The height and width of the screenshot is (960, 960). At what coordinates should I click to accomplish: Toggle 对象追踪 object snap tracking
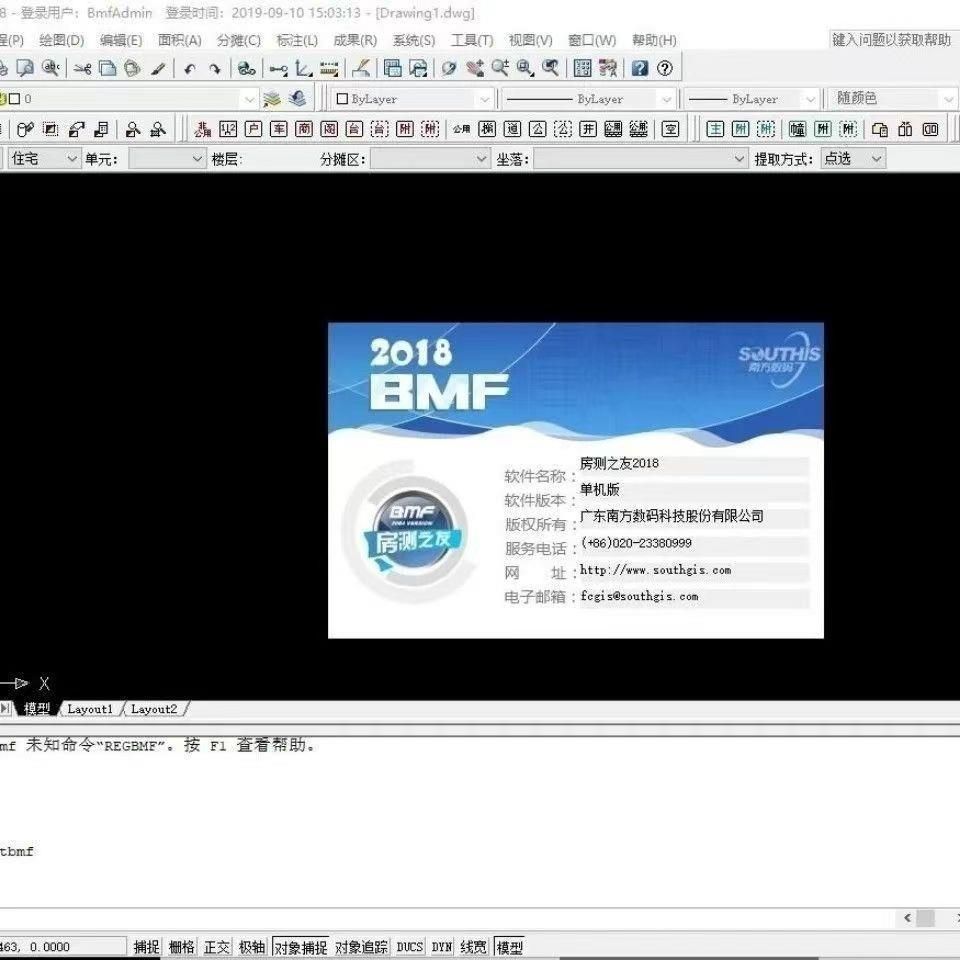pyautogui.click(x=361, y=947)
